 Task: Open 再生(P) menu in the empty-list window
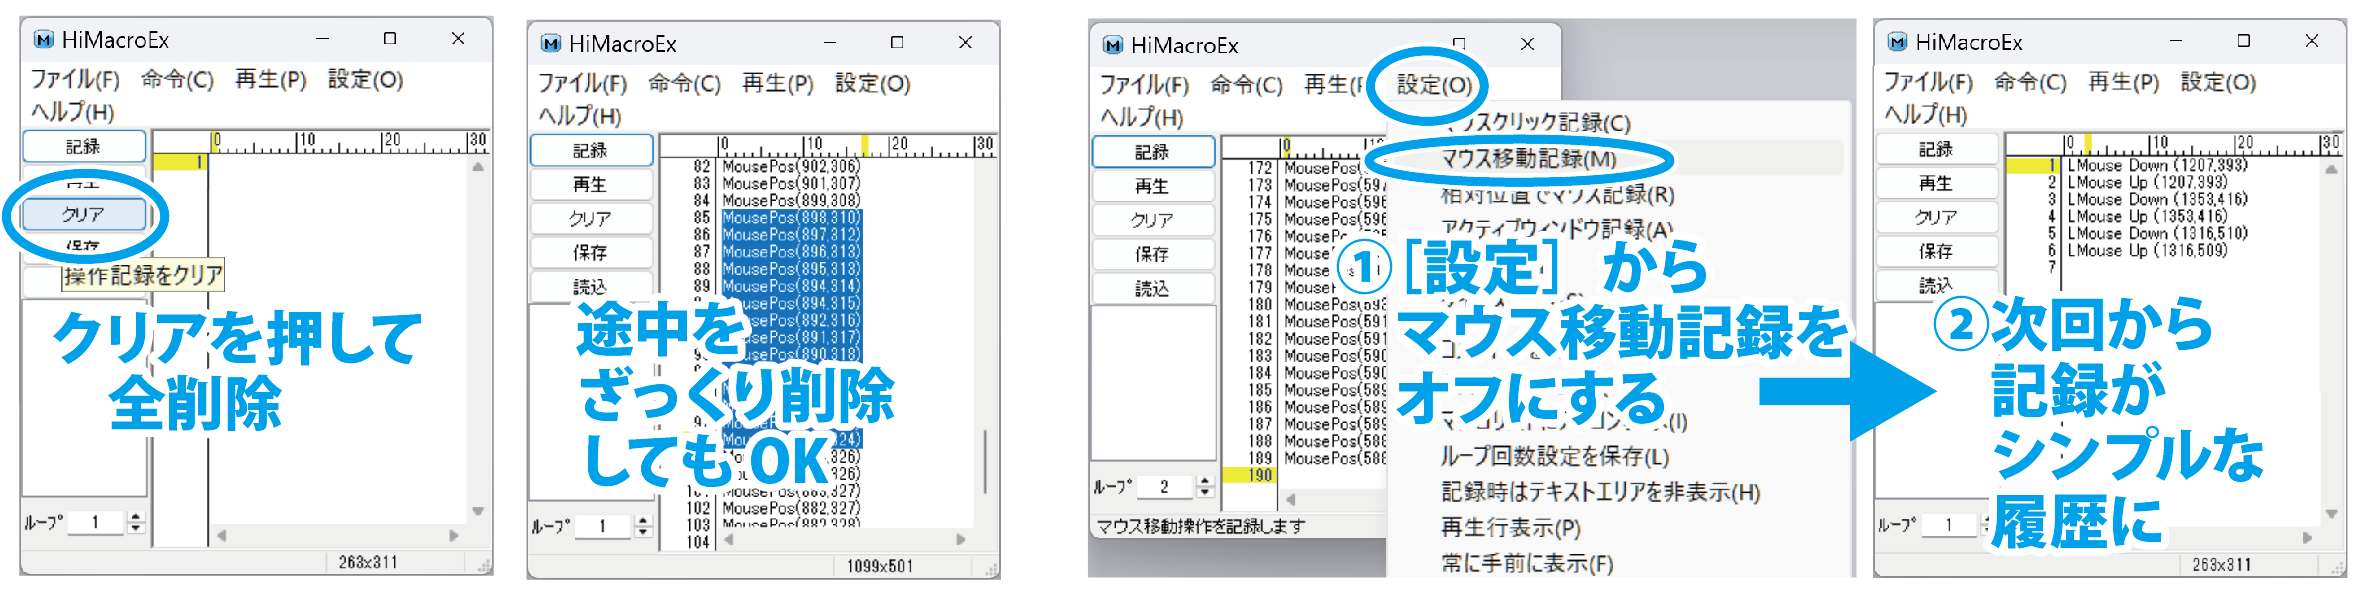pos(270,79)
